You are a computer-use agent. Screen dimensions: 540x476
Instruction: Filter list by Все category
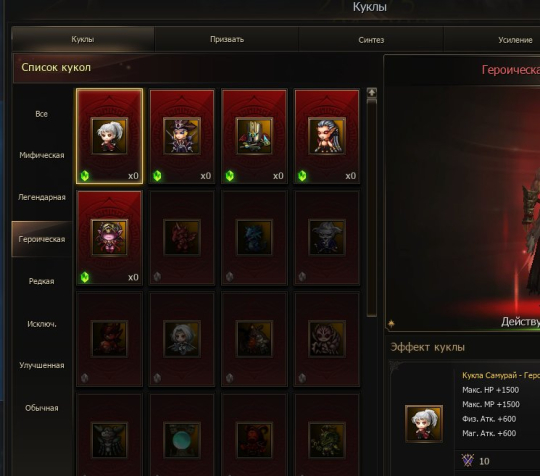pyautogui.click(x=41, y=114)
